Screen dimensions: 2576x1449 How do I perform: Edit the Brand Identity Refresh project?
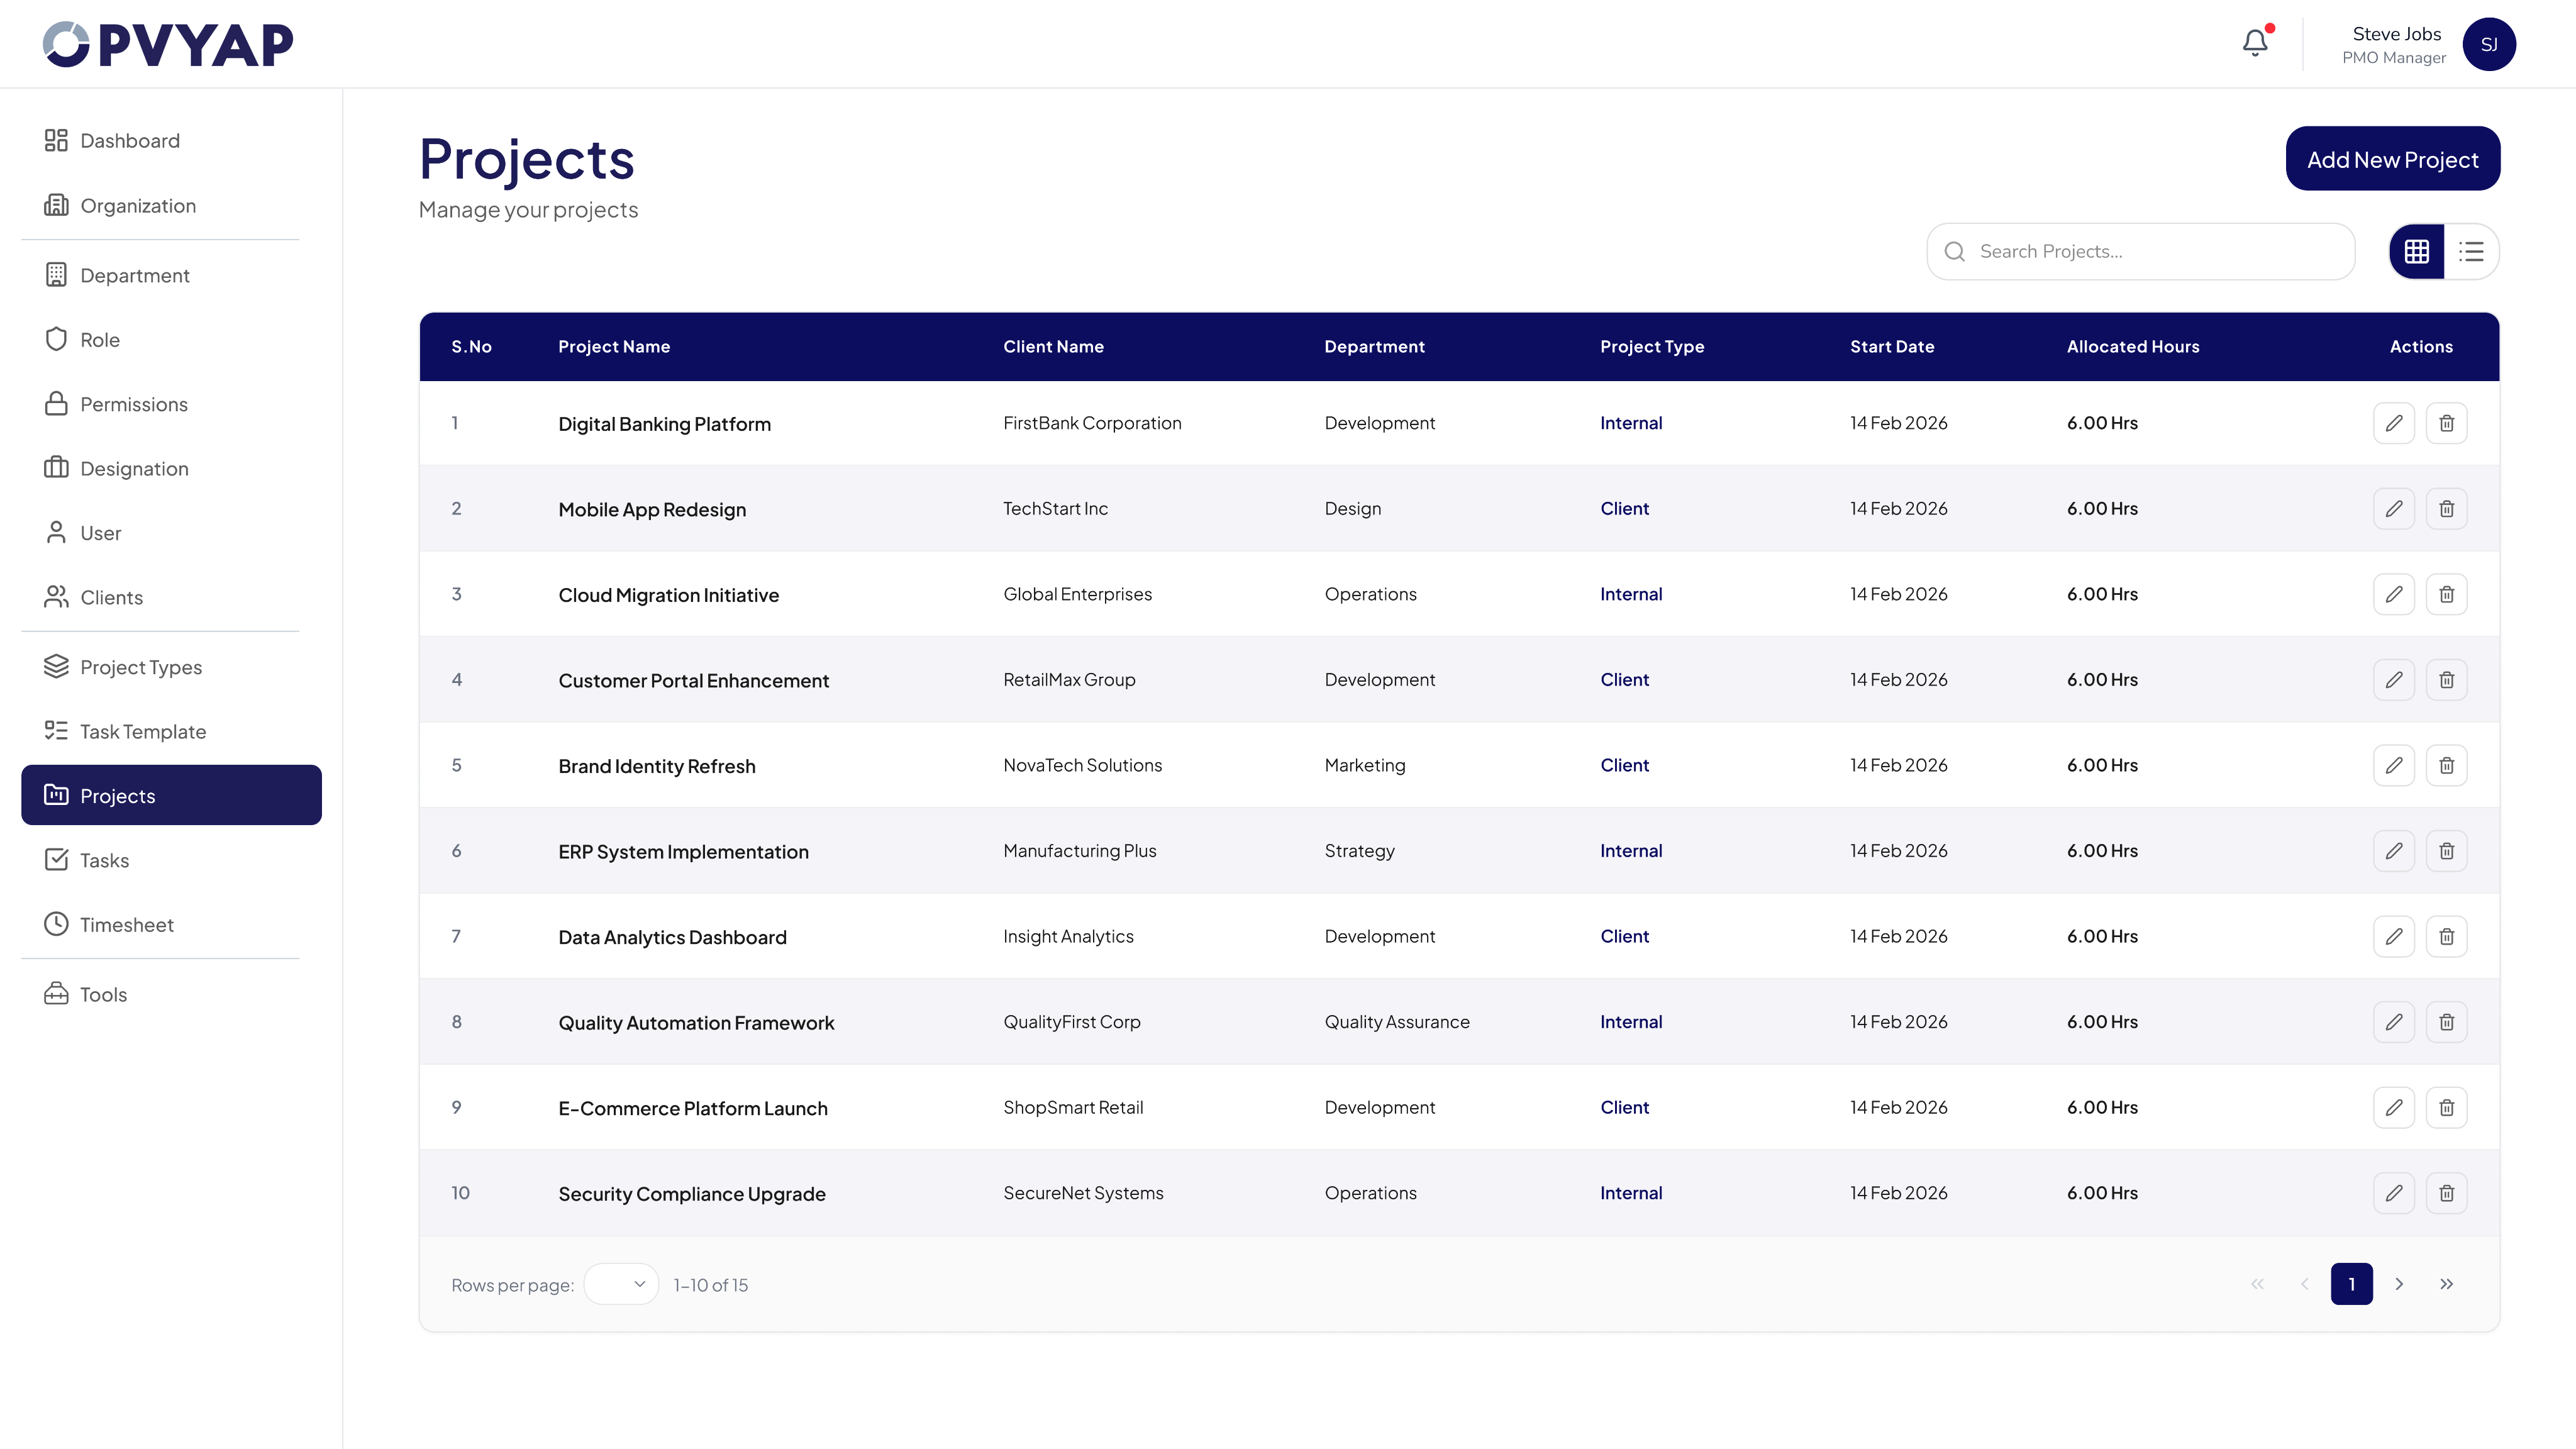(x=2393, y=765)
